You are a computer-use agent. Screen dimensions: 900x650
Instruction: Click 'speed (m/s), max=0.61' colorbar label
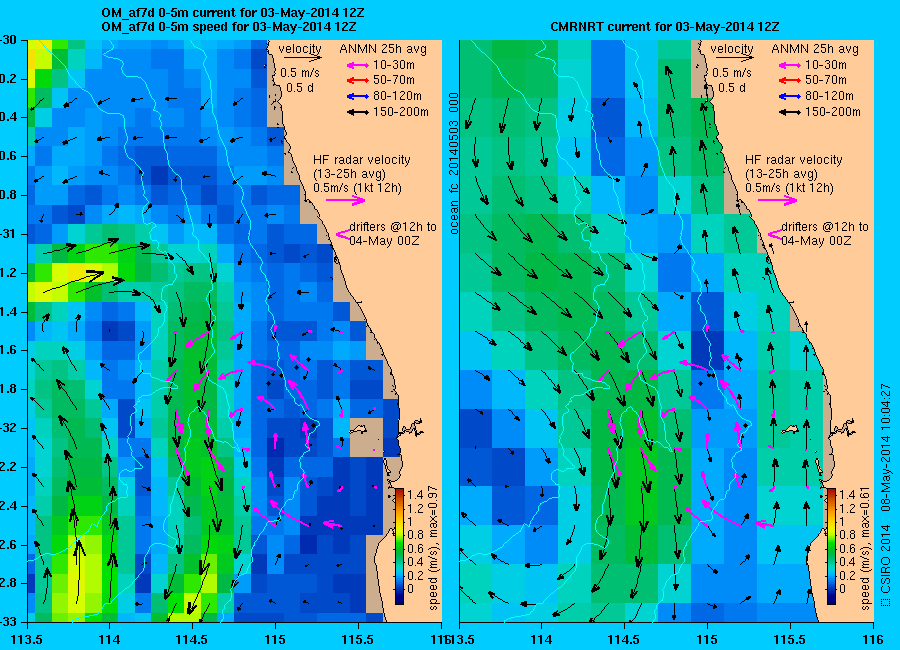[x=866, y=548]
